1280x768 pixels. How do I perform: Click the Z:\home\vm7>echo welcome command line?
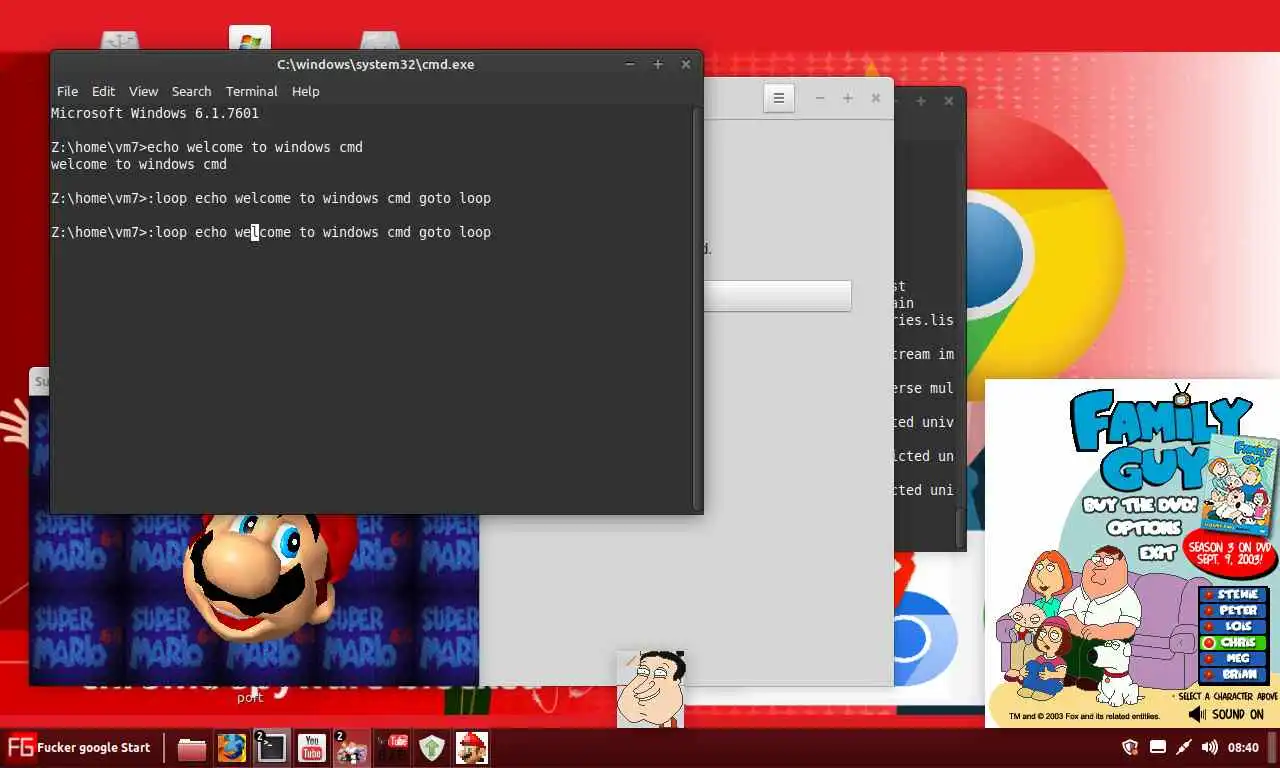[207, 147]
